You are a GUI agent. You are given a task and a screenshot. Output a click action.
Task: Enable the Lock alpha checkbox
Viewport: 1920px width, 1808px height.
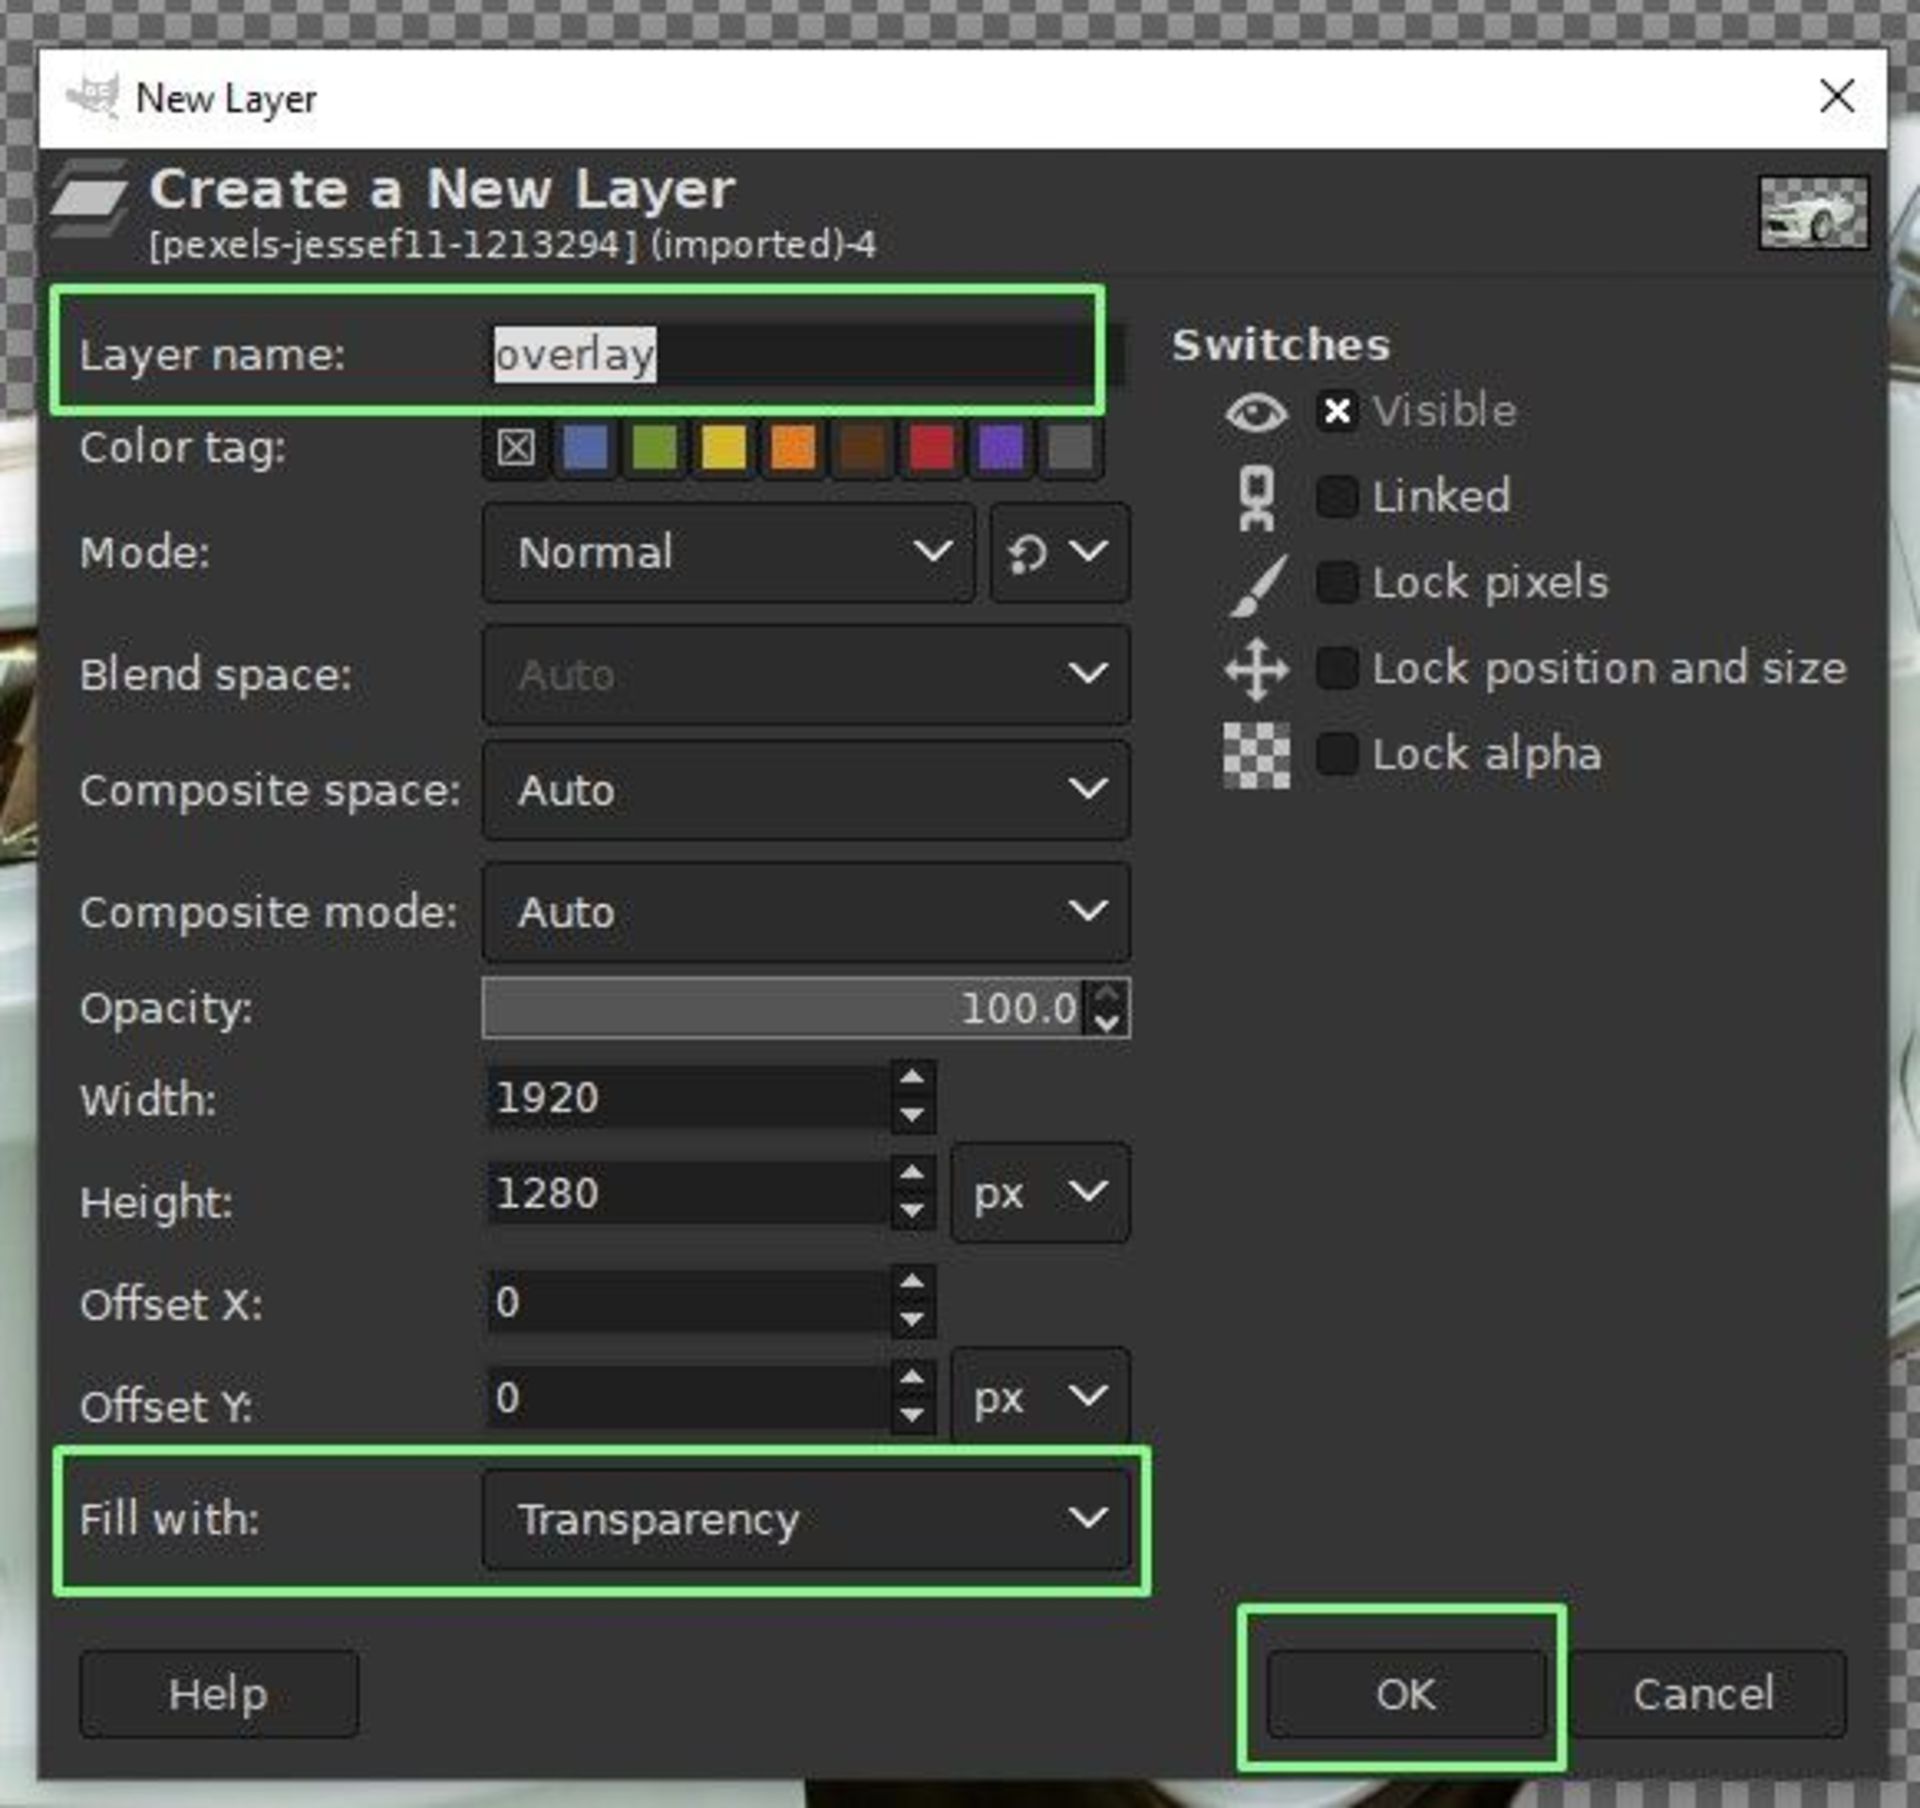tap(1337, 754)
